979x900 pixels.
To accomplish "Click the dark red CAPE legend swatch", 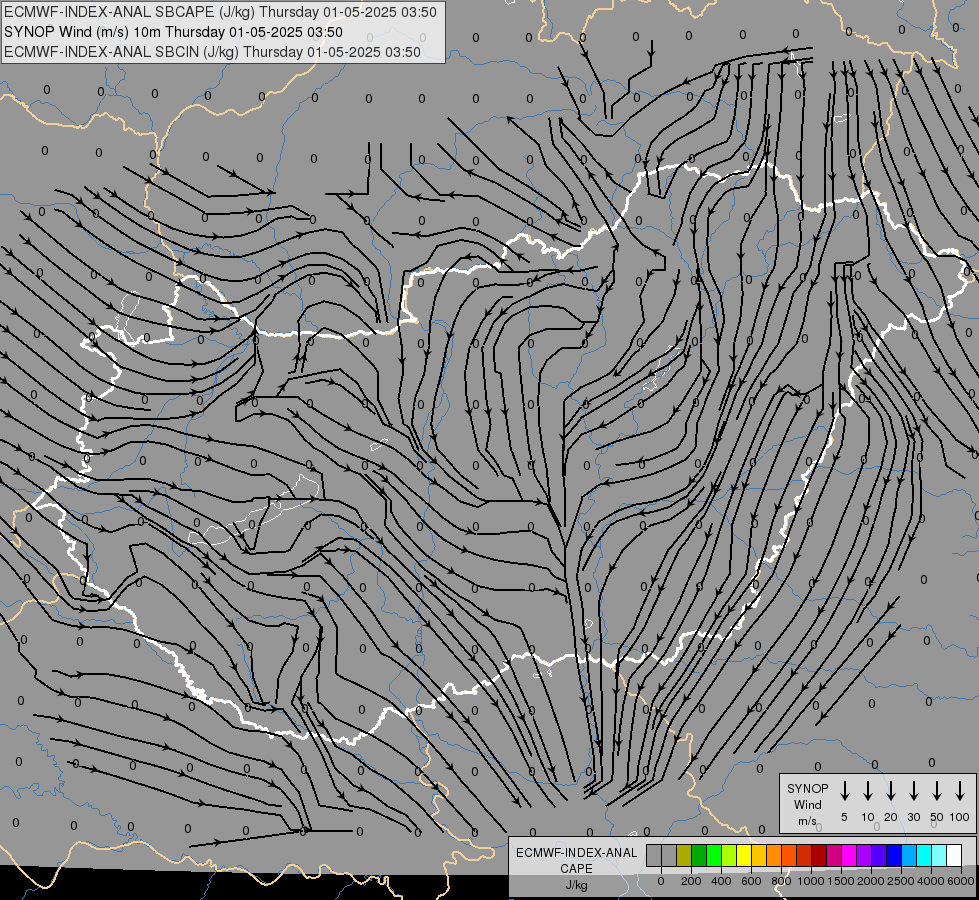I will click(820, 855).
